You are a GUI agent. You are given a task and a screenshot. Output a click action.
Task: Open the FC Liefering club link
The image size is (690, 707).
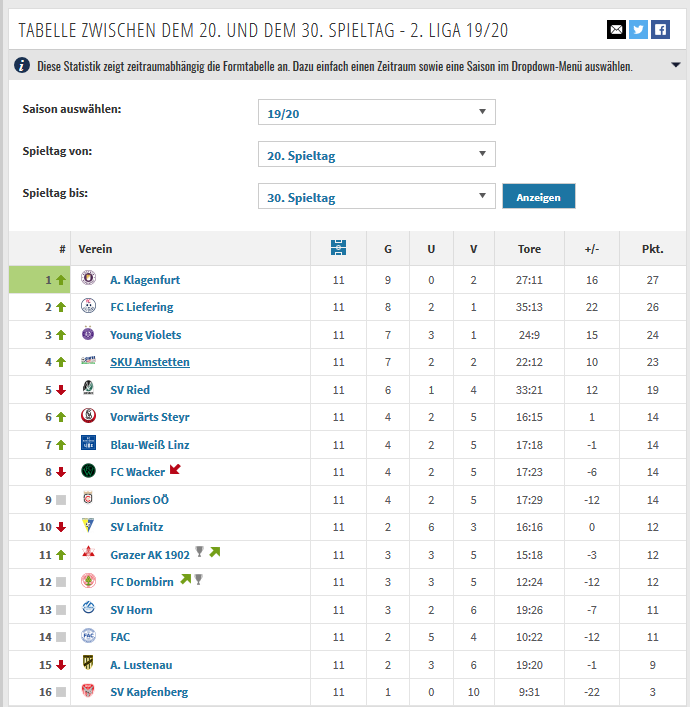point(142,307)
